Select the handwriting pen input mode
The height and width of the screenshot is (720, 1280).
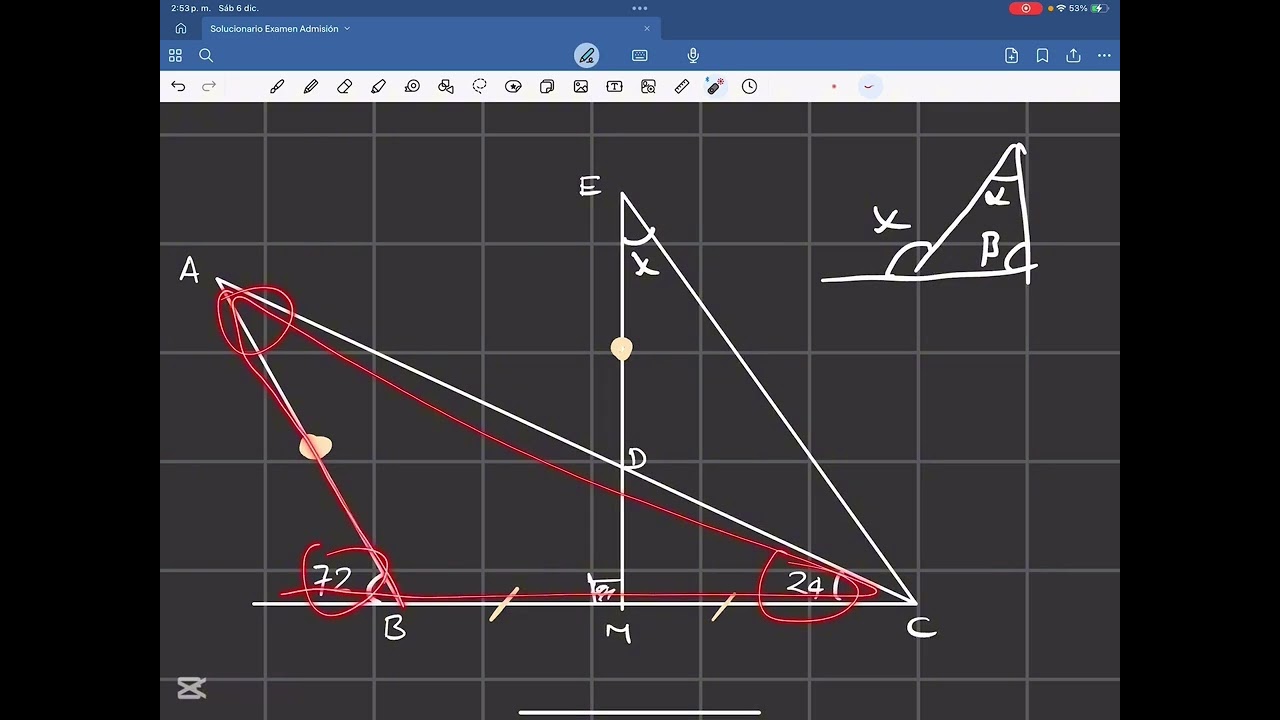click(x=587, y=56)
